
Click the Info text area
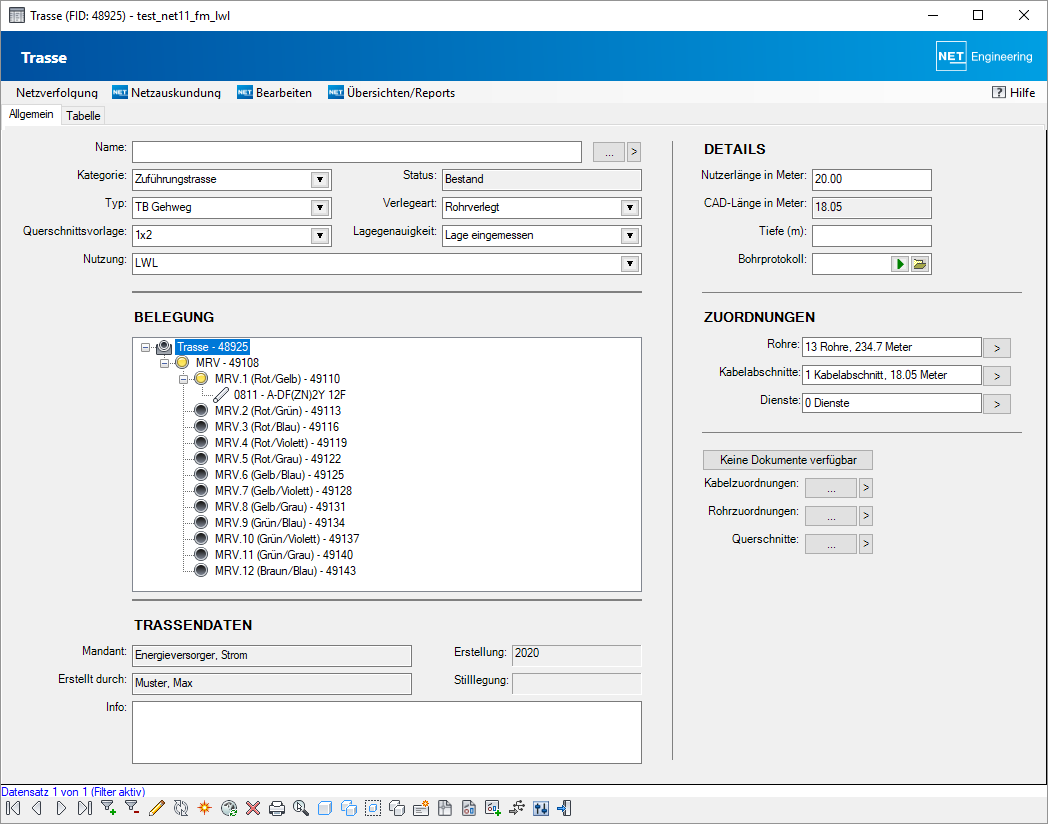point(387,732)
